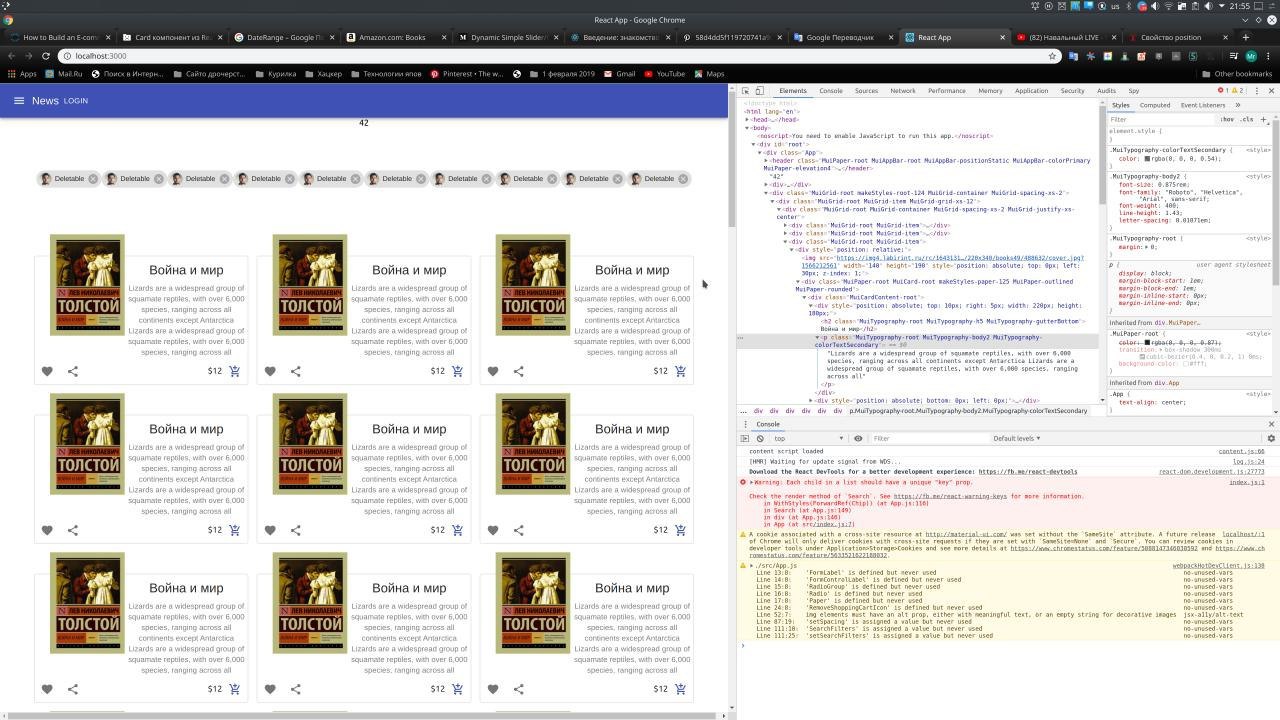Image resolution: width=1280 pixels, height=720 pixels.
Task: Expand the header MuiAppBar node
Action: click(766, 160)
